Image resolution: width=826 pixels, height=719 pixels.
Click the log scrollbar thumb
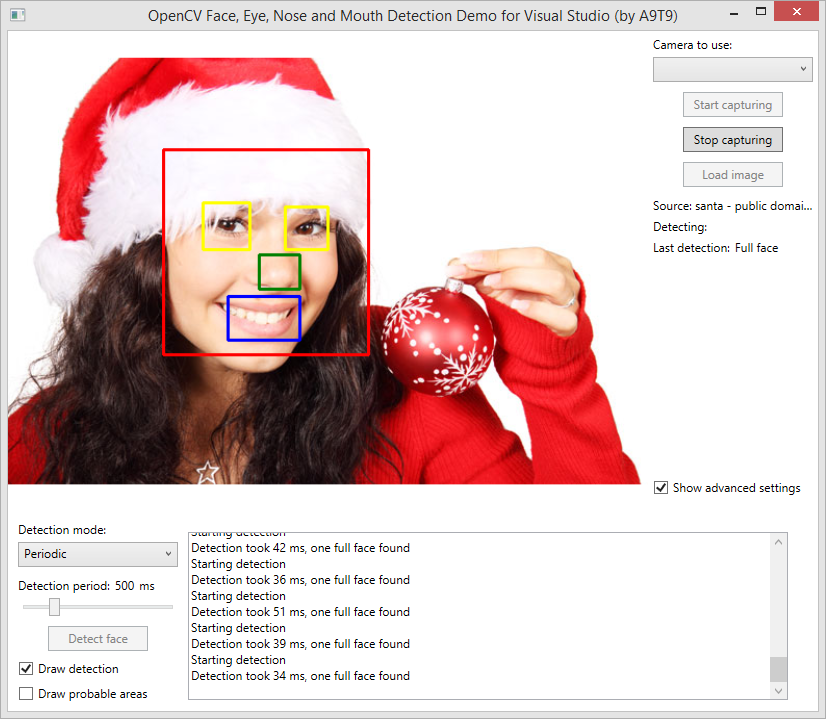(779, 669)
